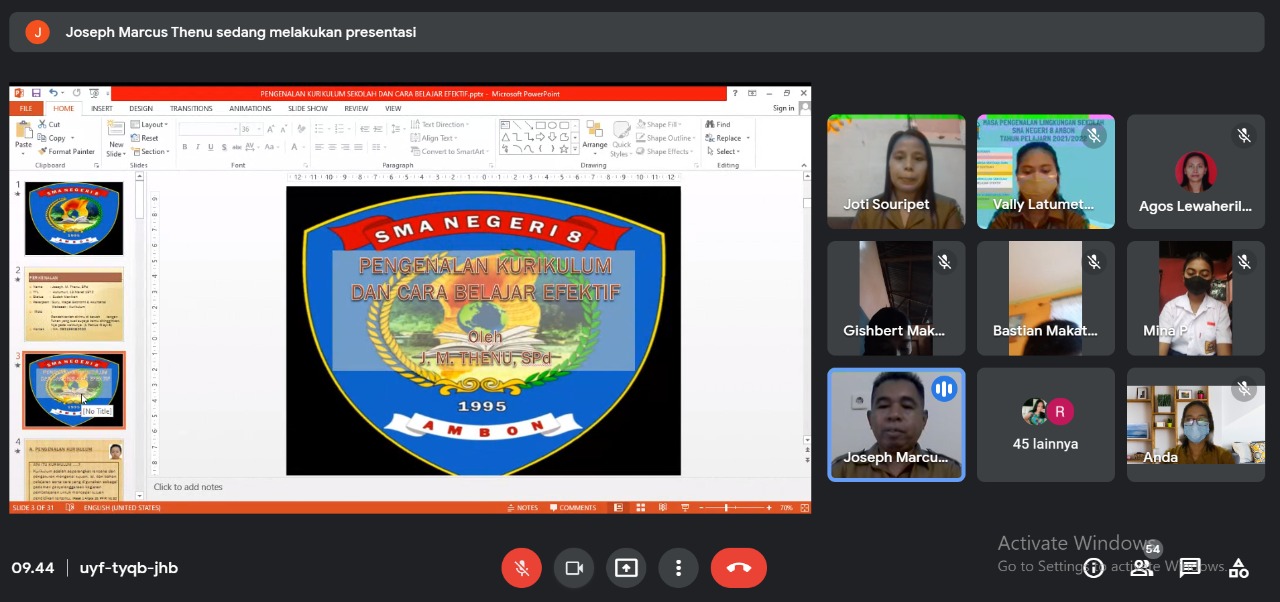Image resolution: width=1280 pixels, height=602 pixels.
Task: Open the Layout dropdown
Action: click(x=150, y=125)
